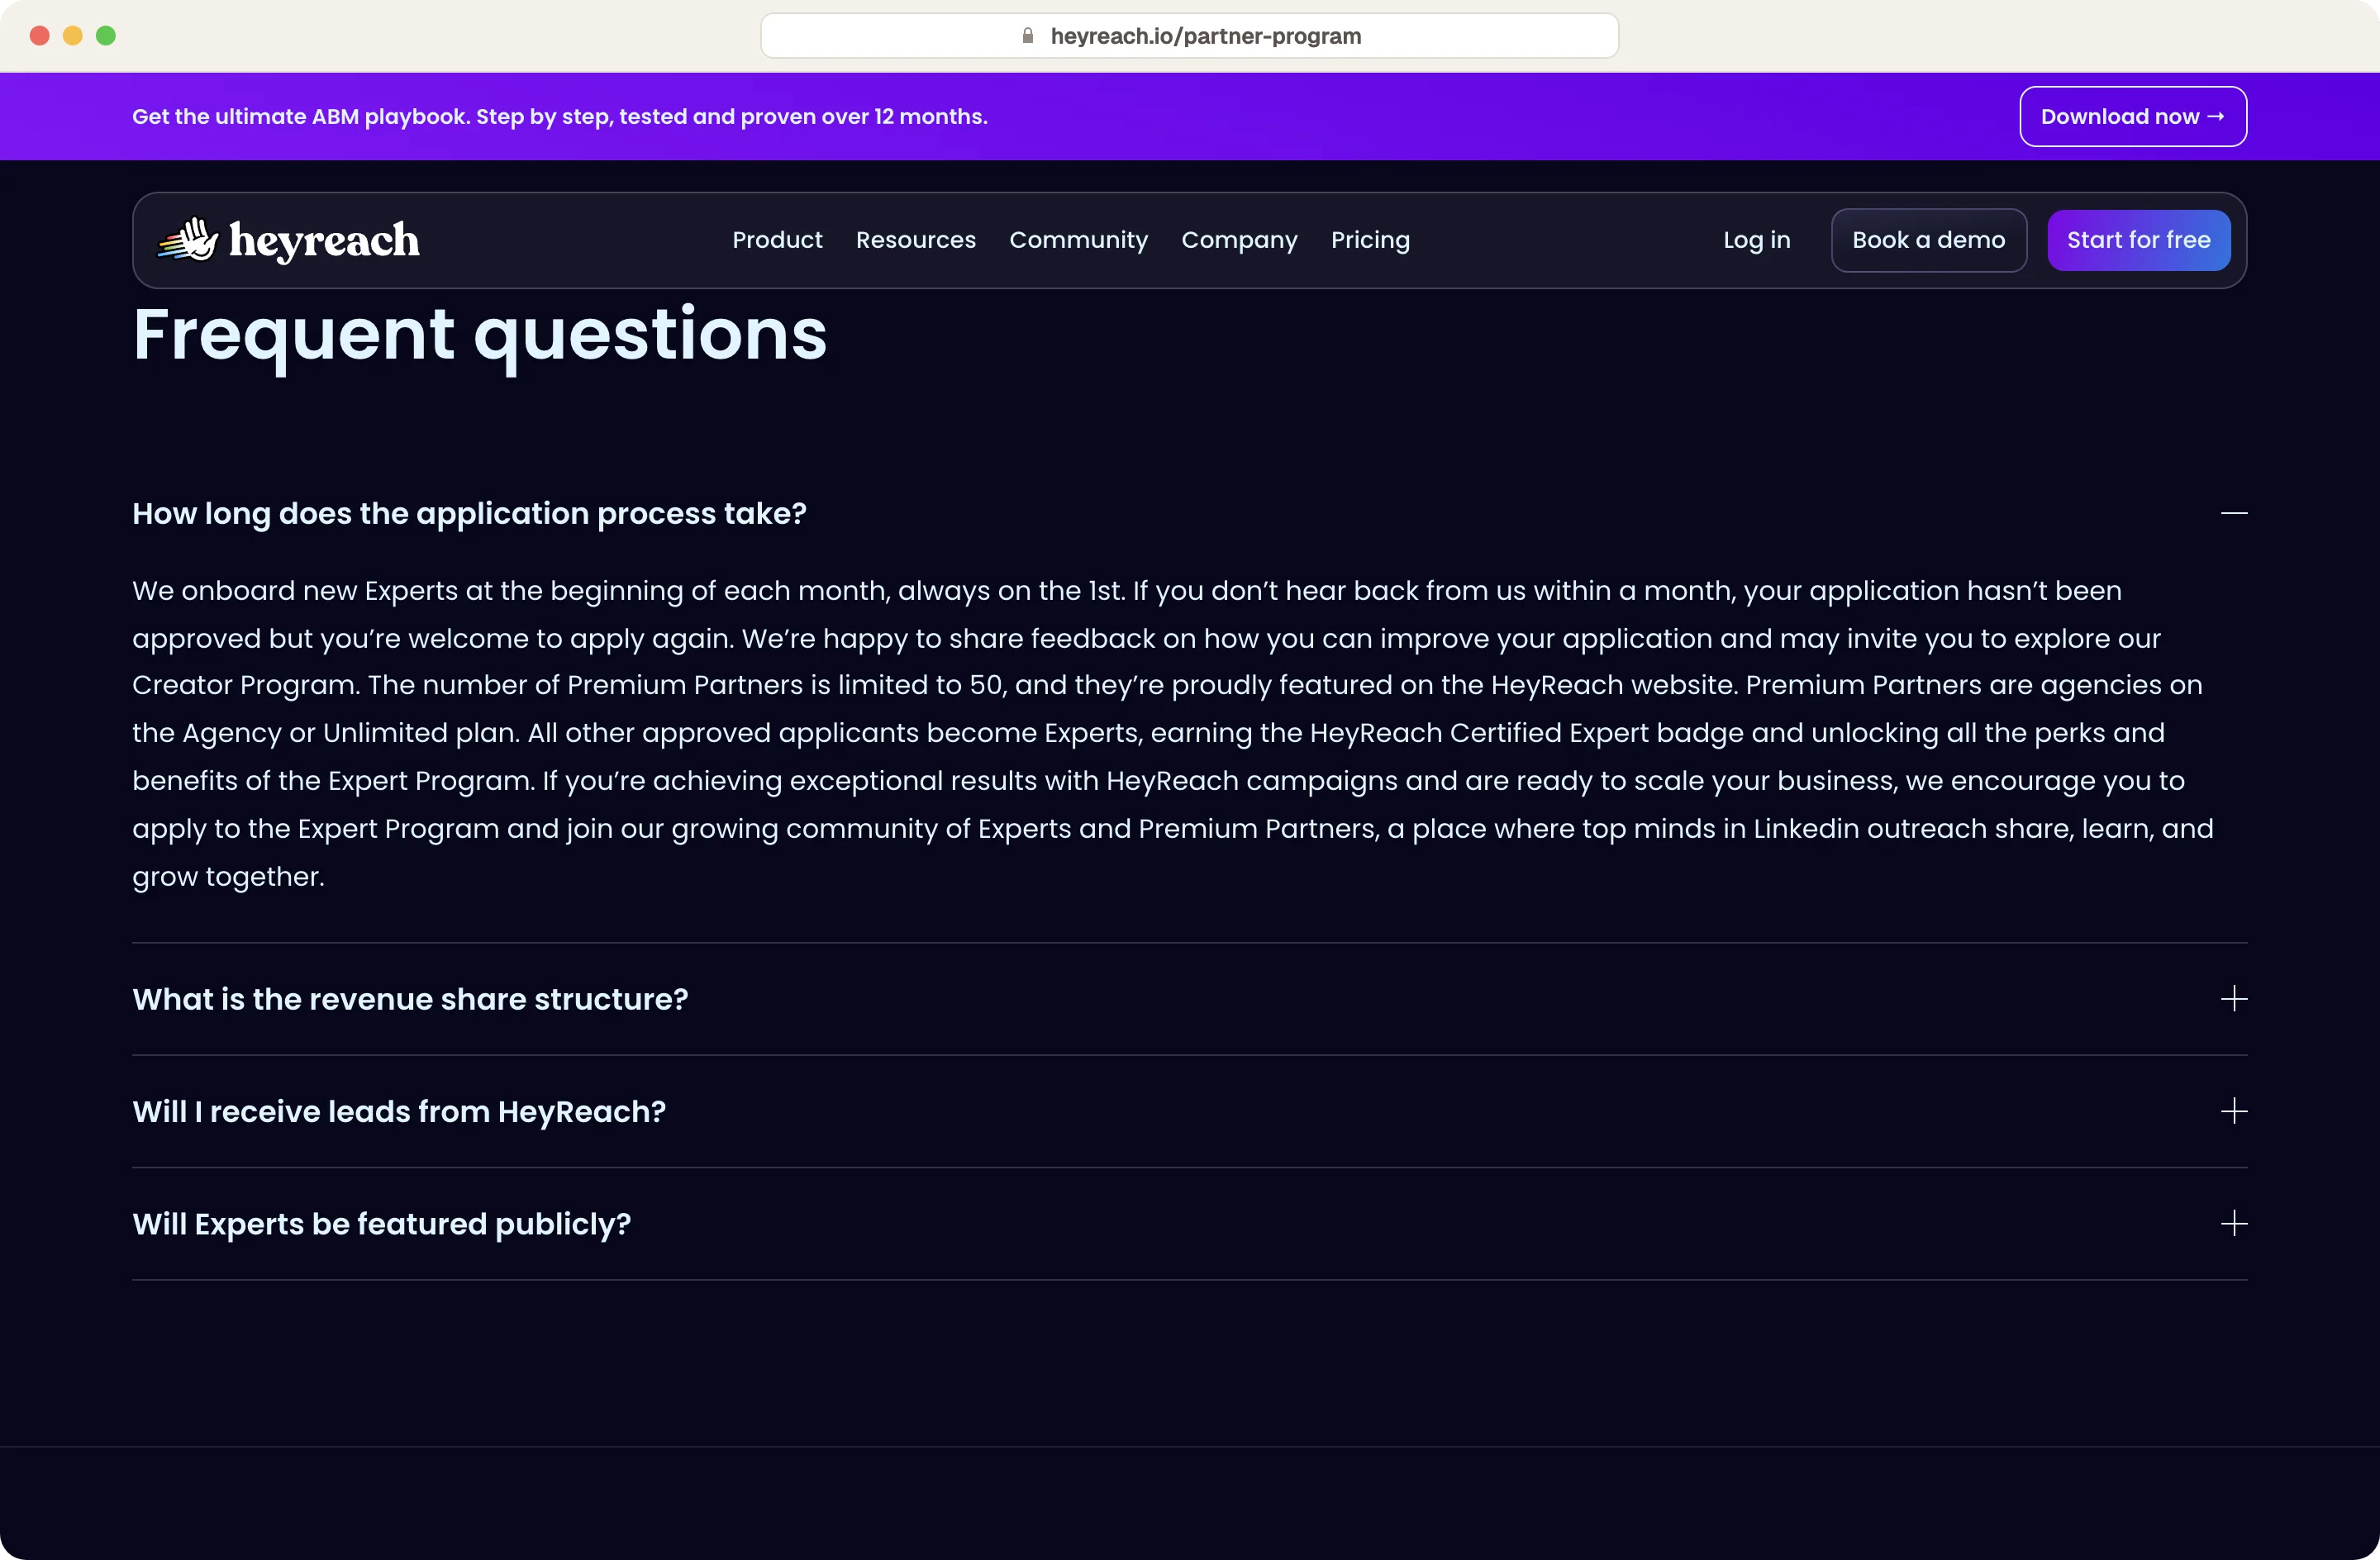
Task: Go to the Pricing page
Action: (x=1370, y=240)
